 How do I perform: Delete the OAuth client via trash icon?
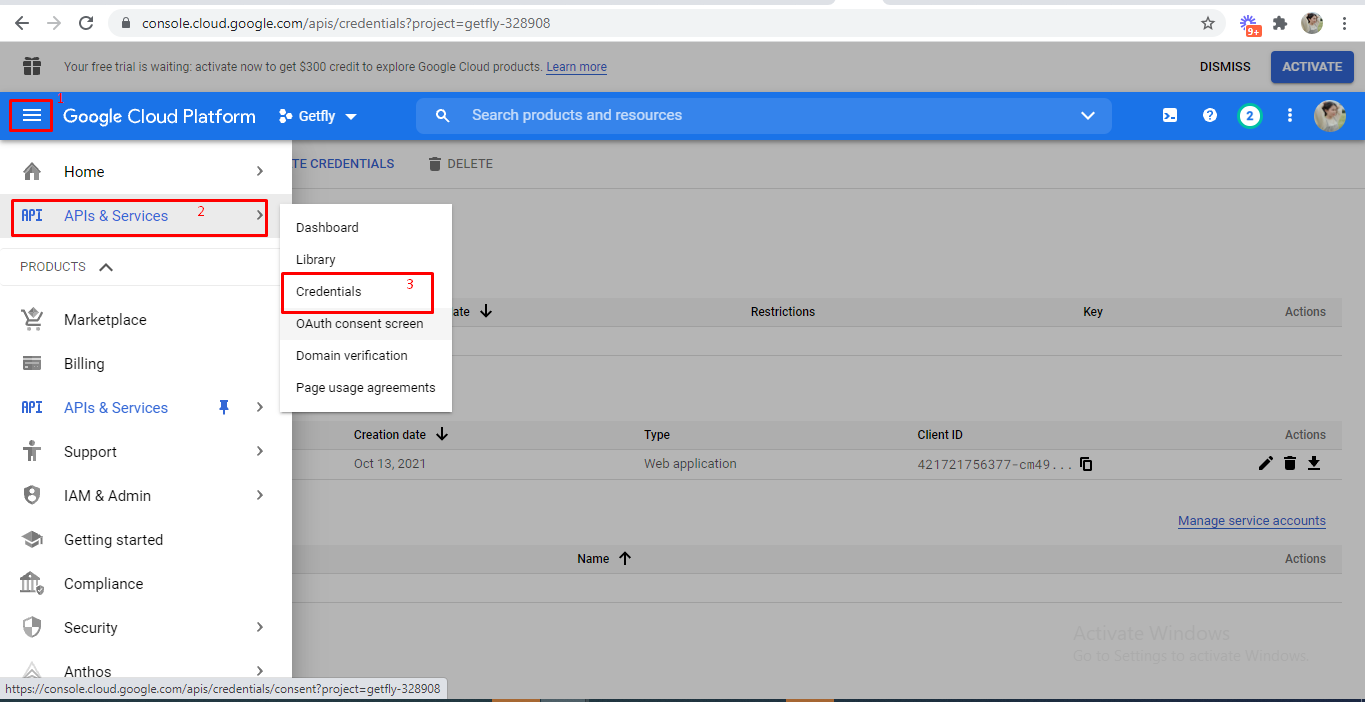[1290, 463]
